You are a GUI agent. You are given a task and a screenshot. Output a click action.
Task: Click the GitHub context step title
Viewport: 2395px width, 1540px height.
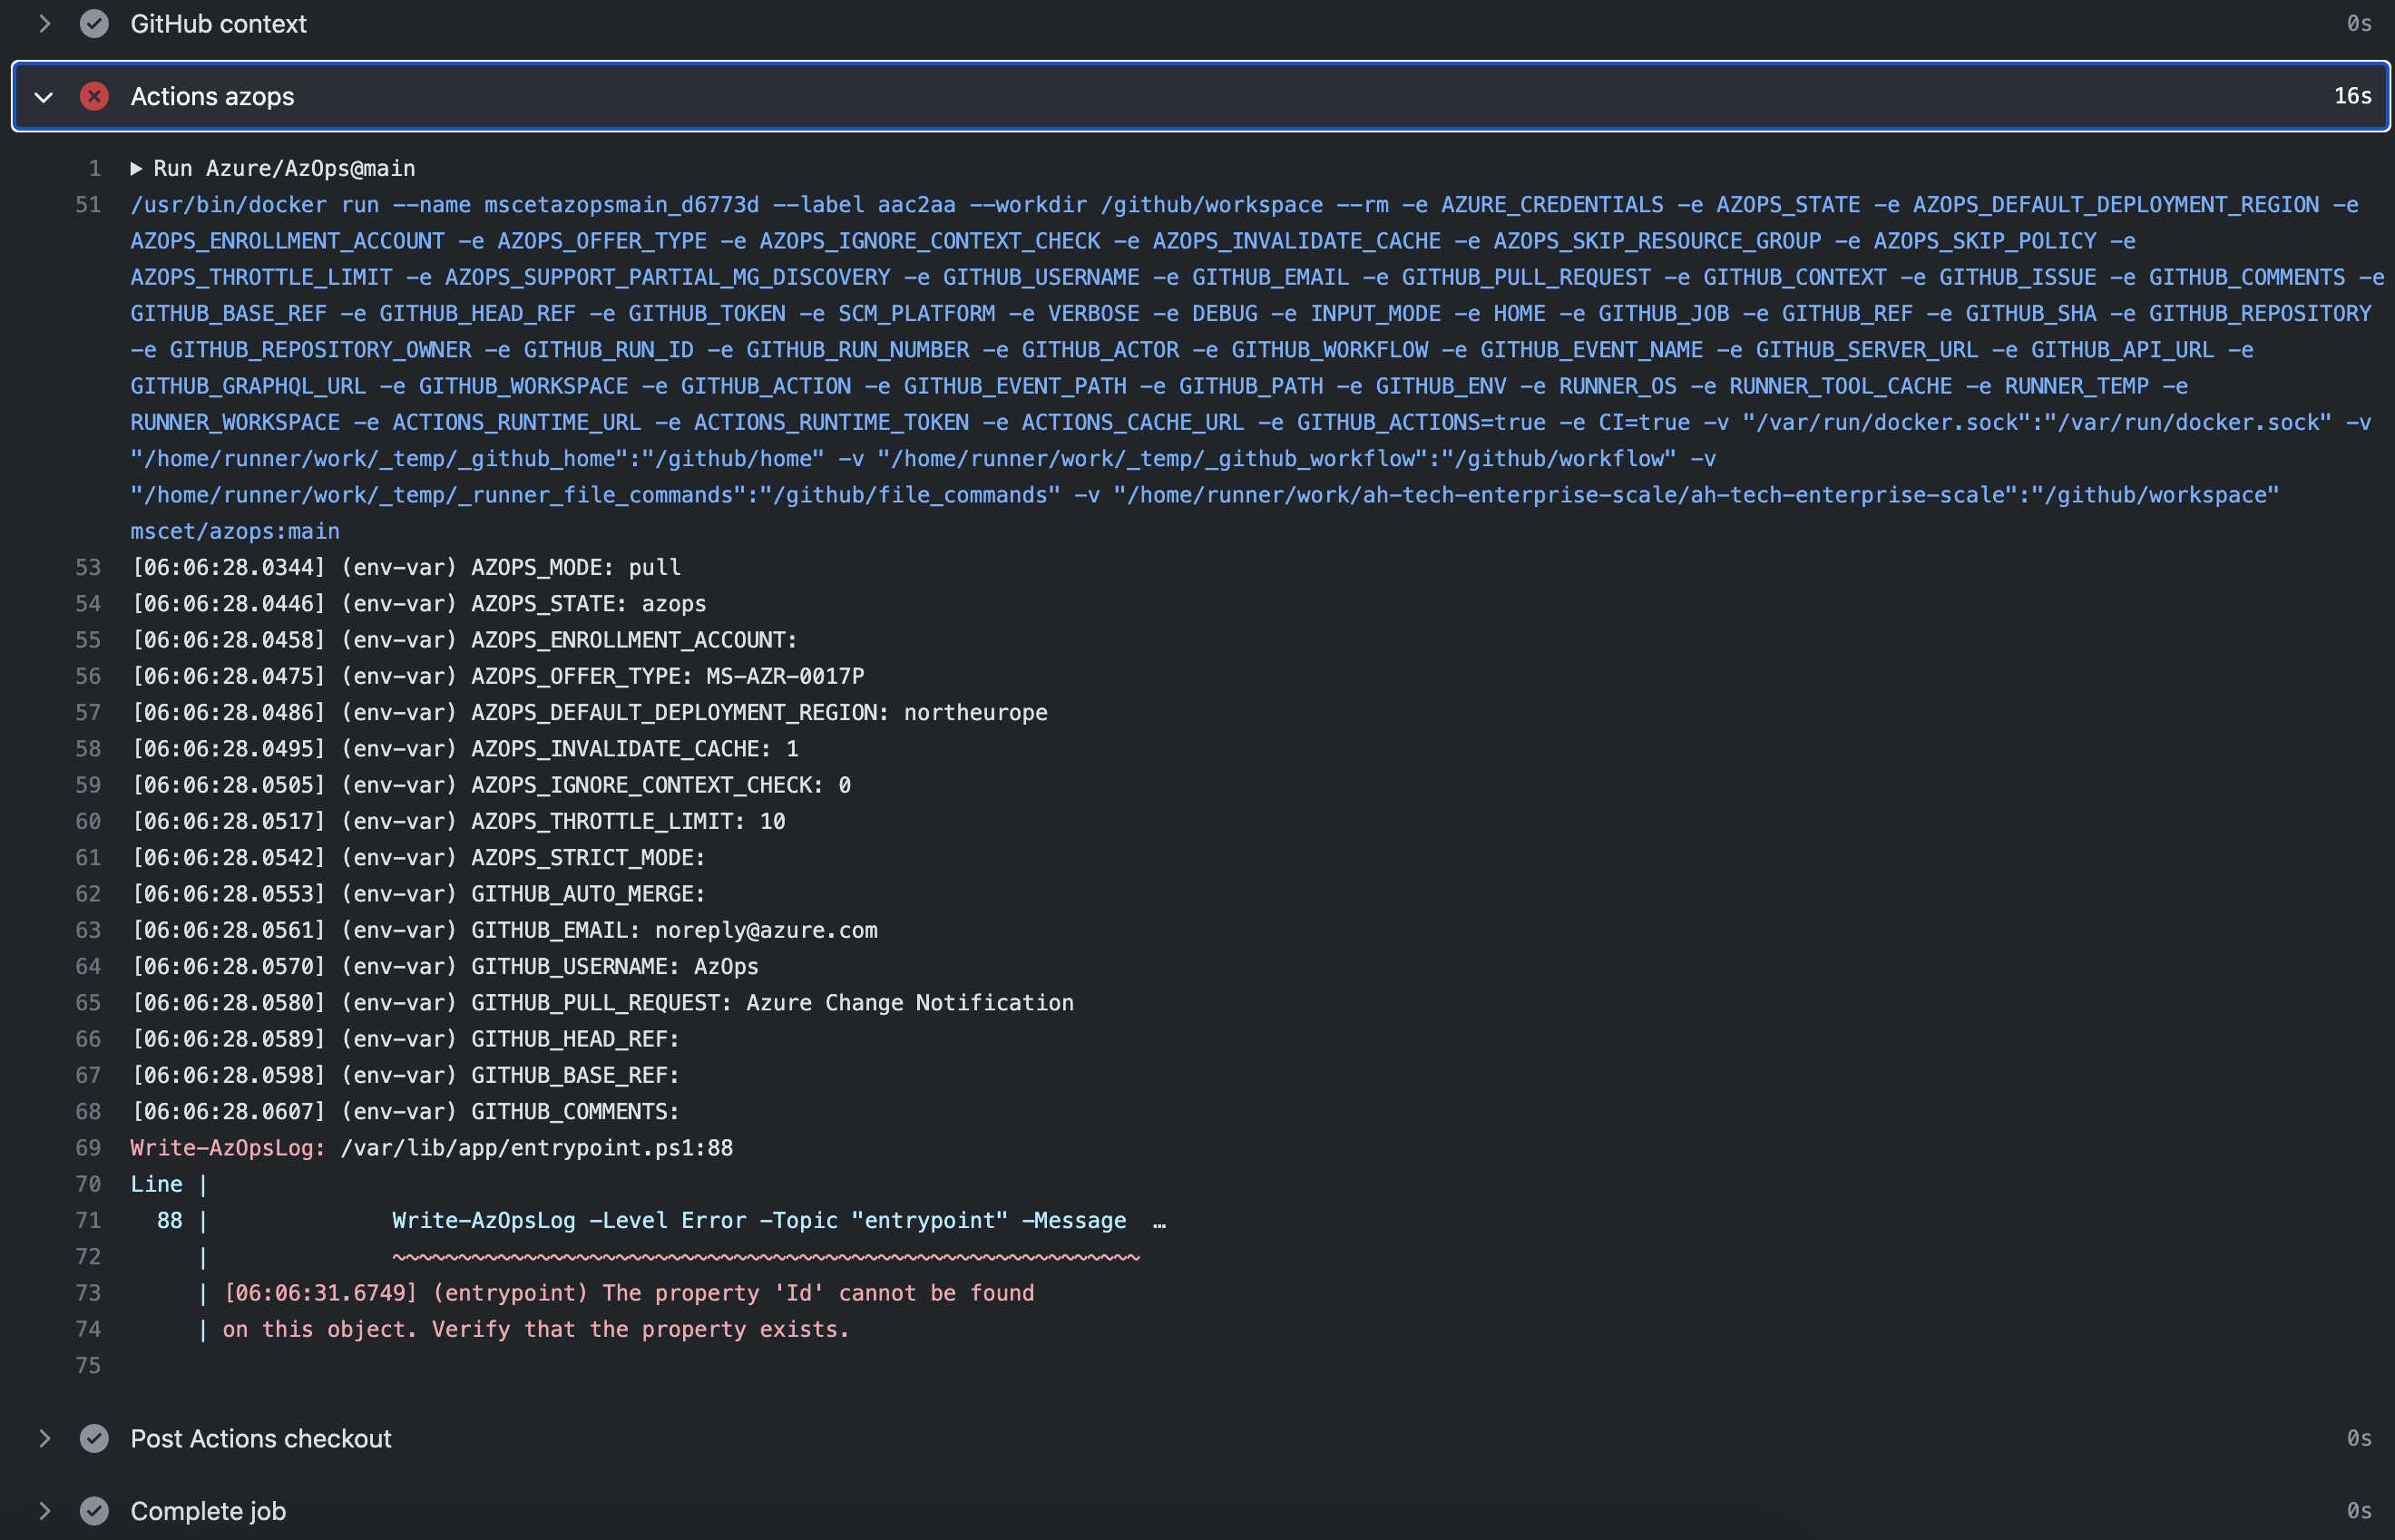pos(218,23)
